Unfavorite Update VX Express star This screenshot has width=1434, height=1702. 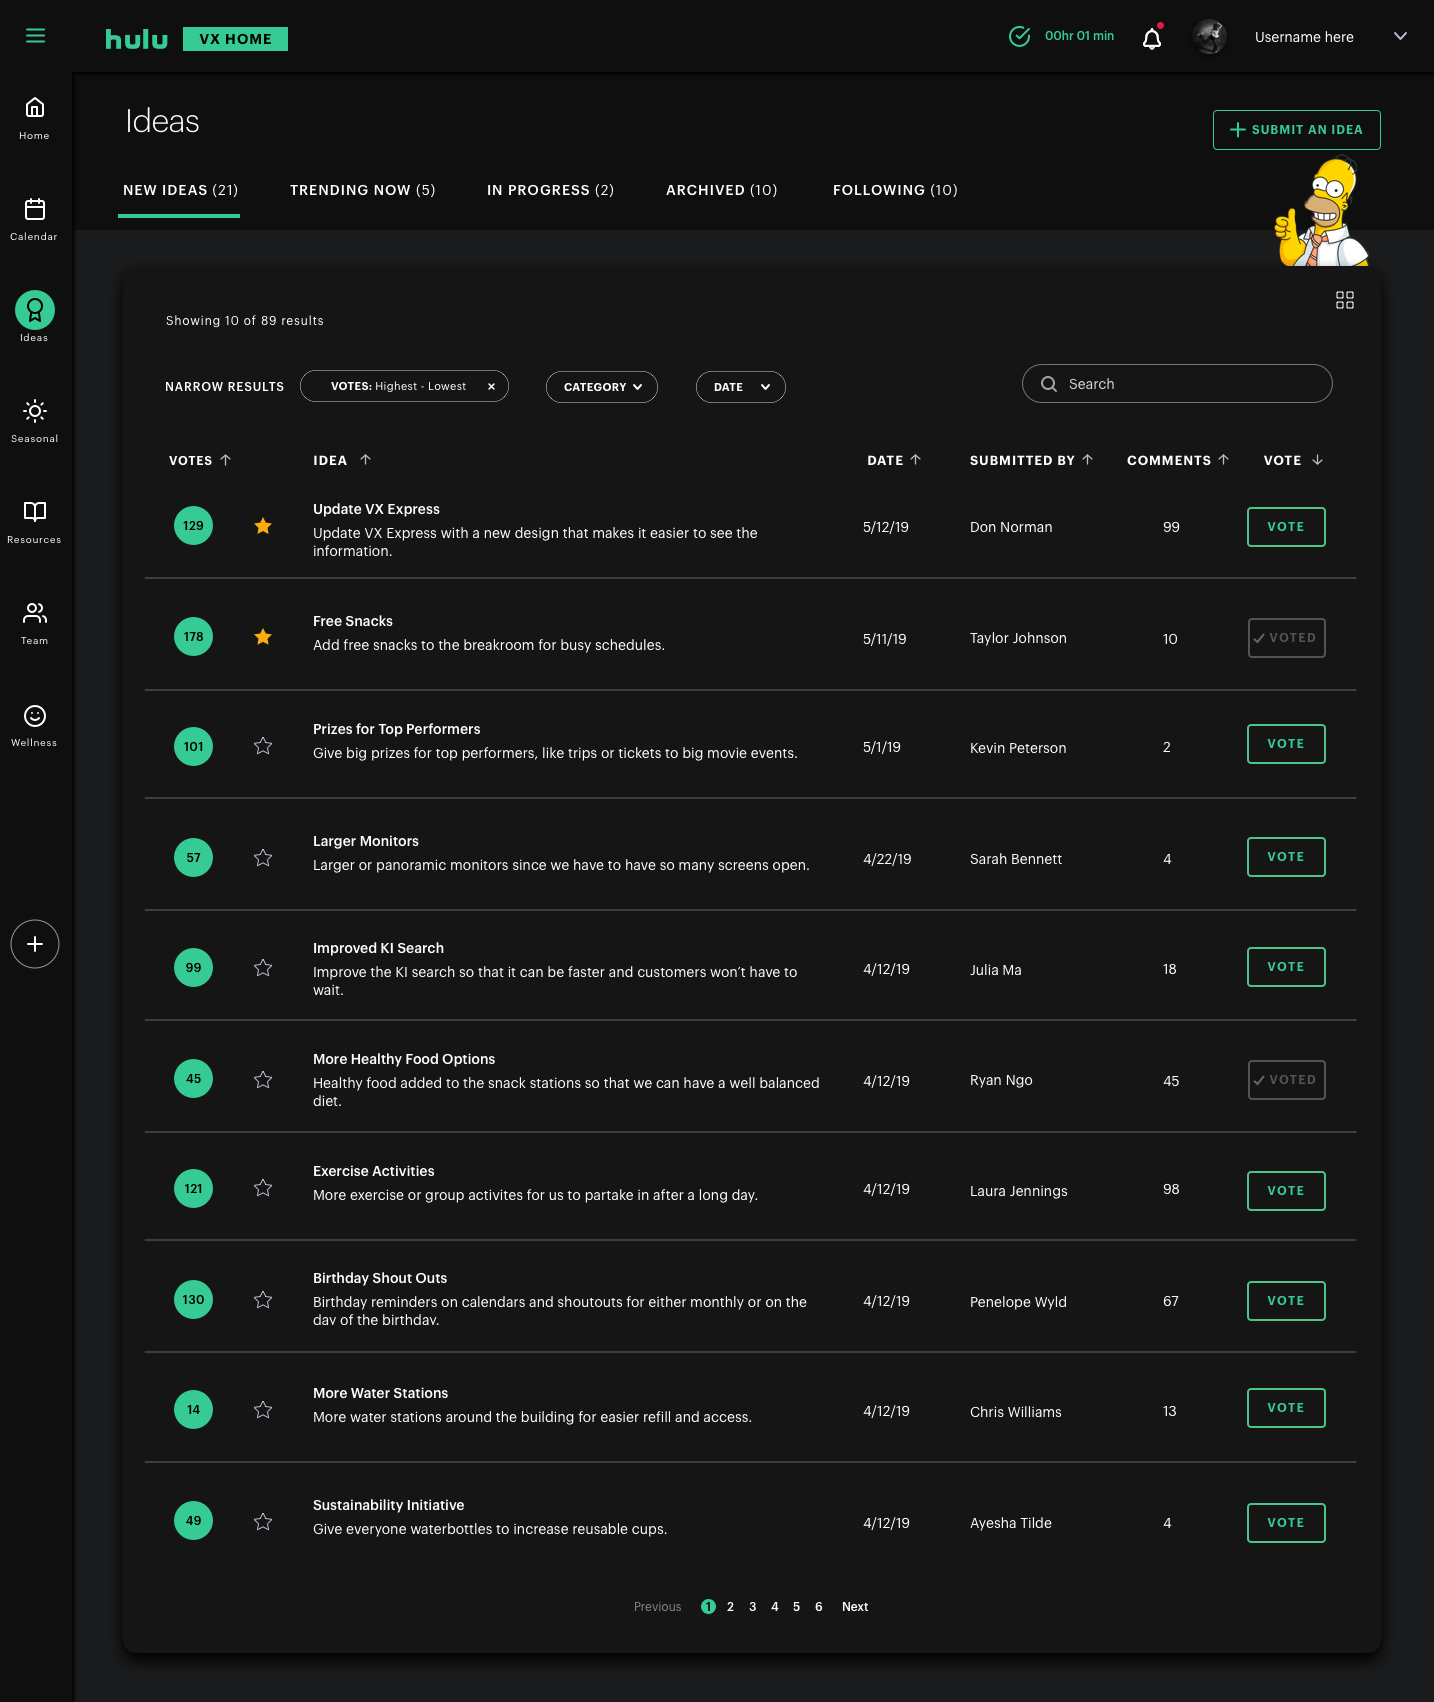(x=263, y=526)
